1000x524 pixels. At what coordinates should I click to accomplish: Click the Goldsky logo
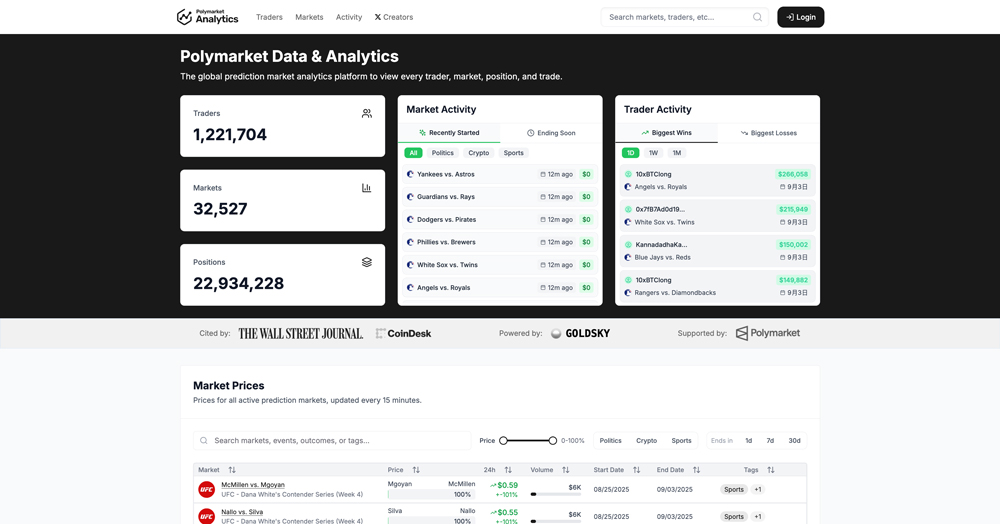click(x=580, y=333)
